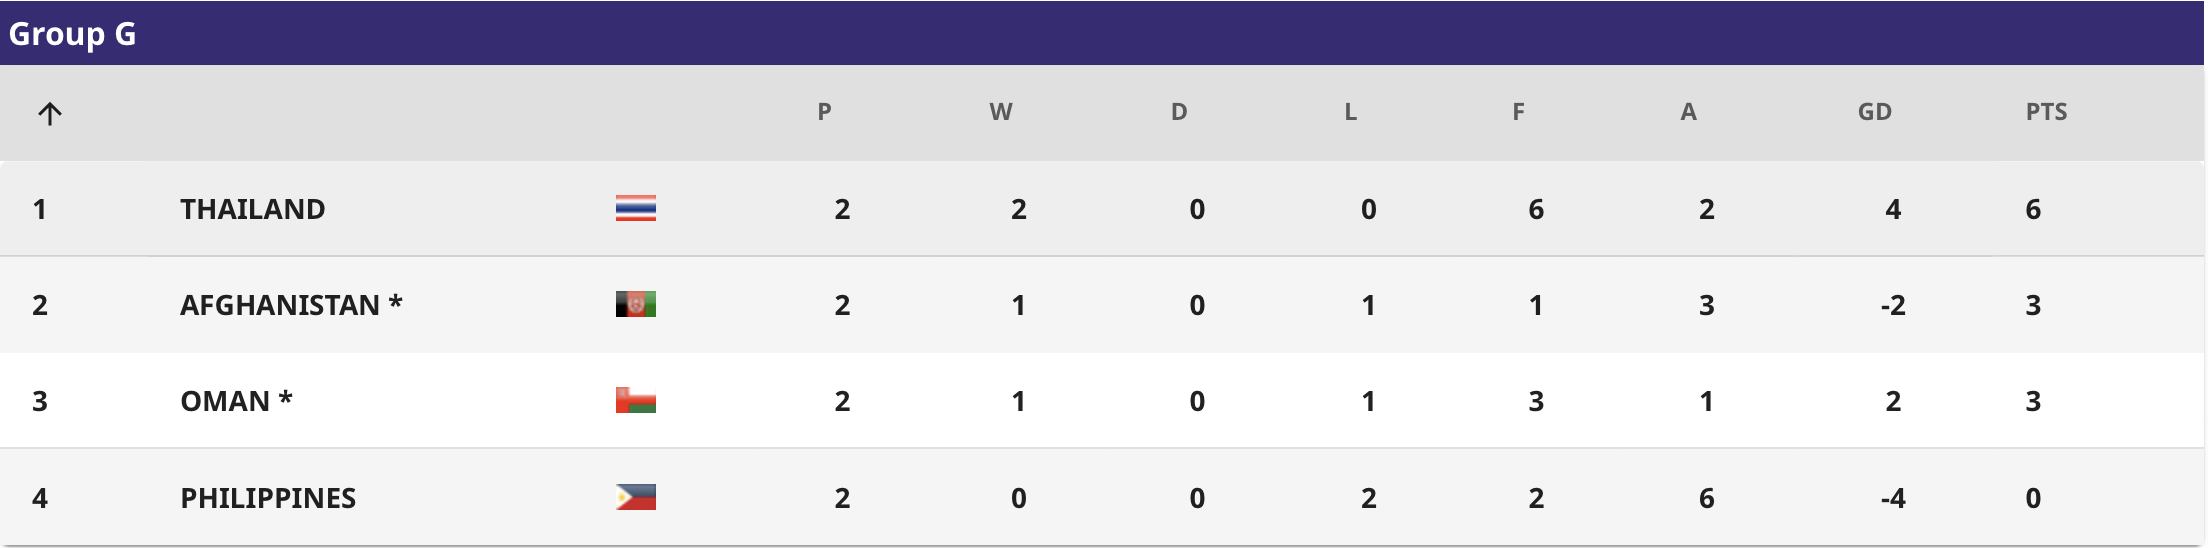Viewport: 2208px width, 548px height.
Task: Click the A column header
Action: tap(1688, 112)
